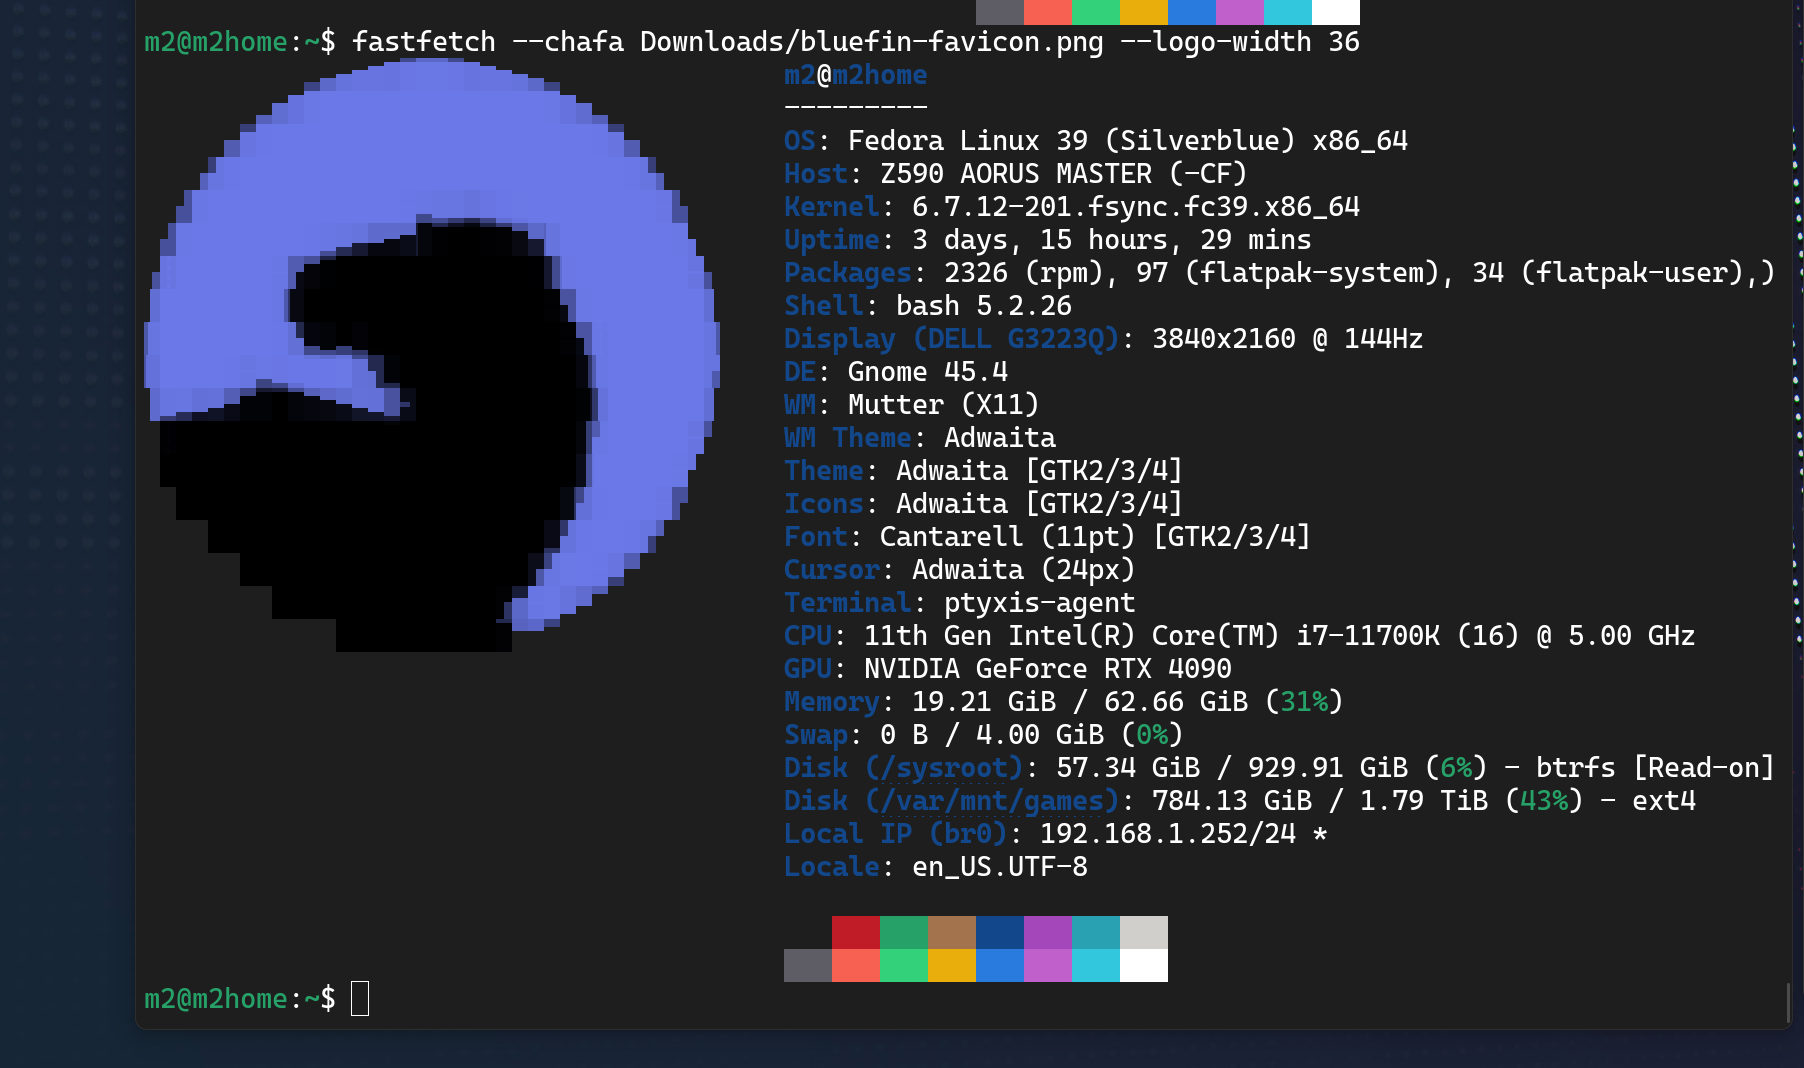Click the "Icons" label

[x=824, y=504]
